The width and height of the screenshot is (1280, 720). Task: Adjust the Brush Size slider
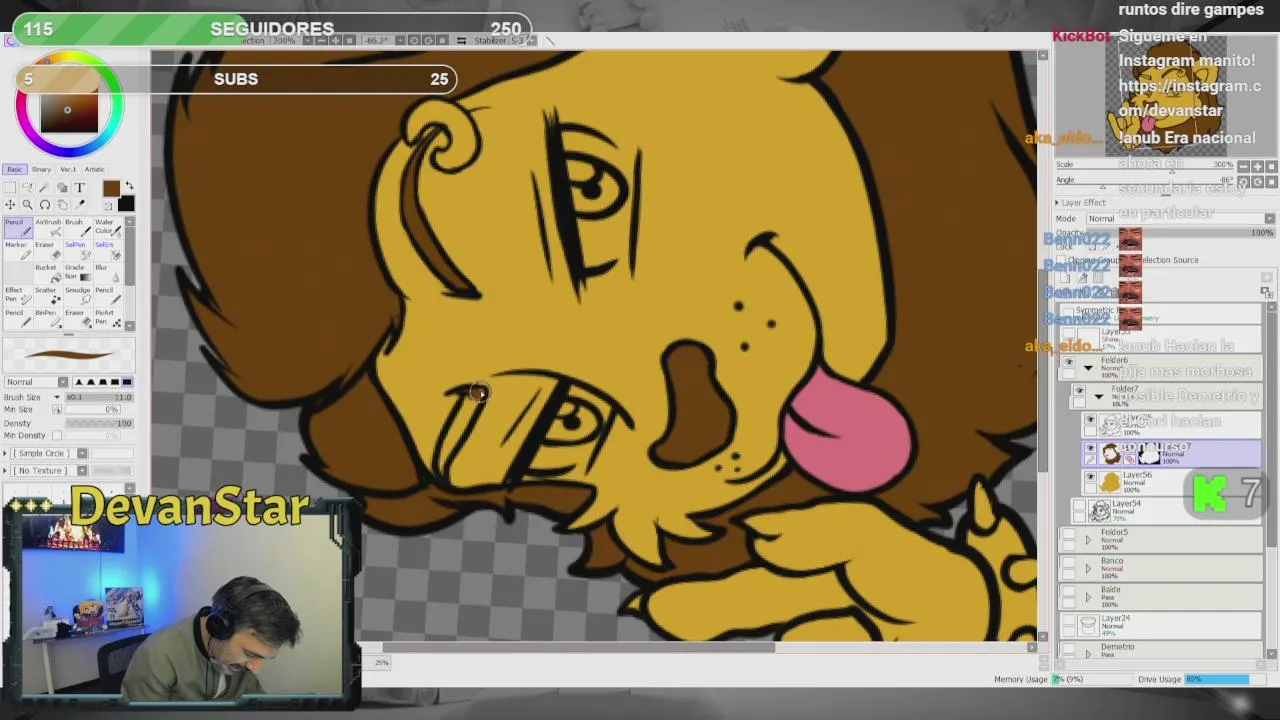[x=98, y=397]
